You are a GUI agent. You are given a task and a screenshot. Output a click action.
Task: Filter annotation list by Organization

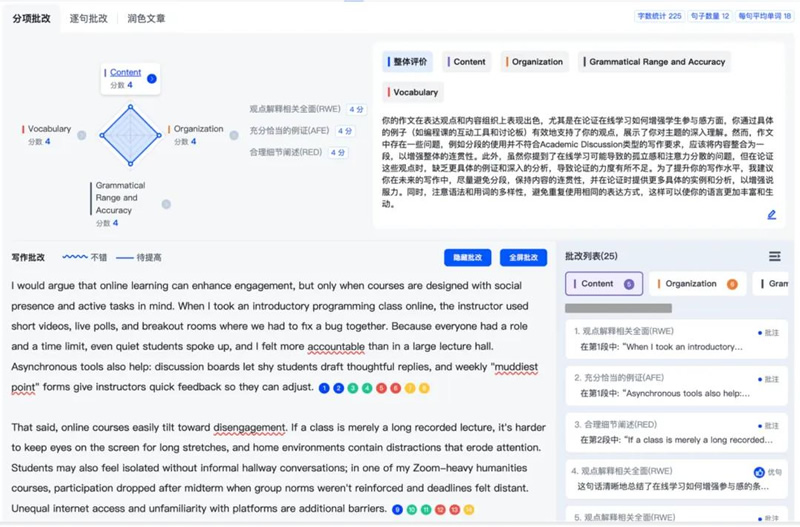tap(695, 284)
